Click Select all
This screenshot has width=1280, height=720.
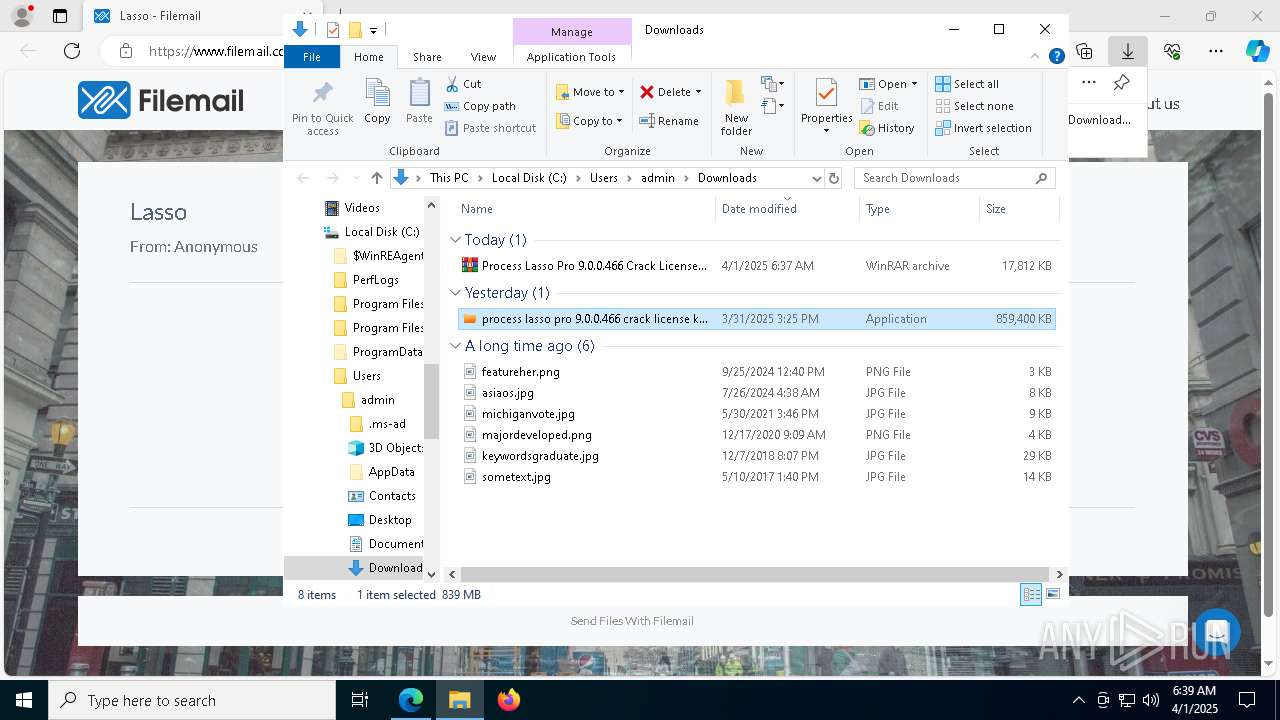(x=966, y=84)
